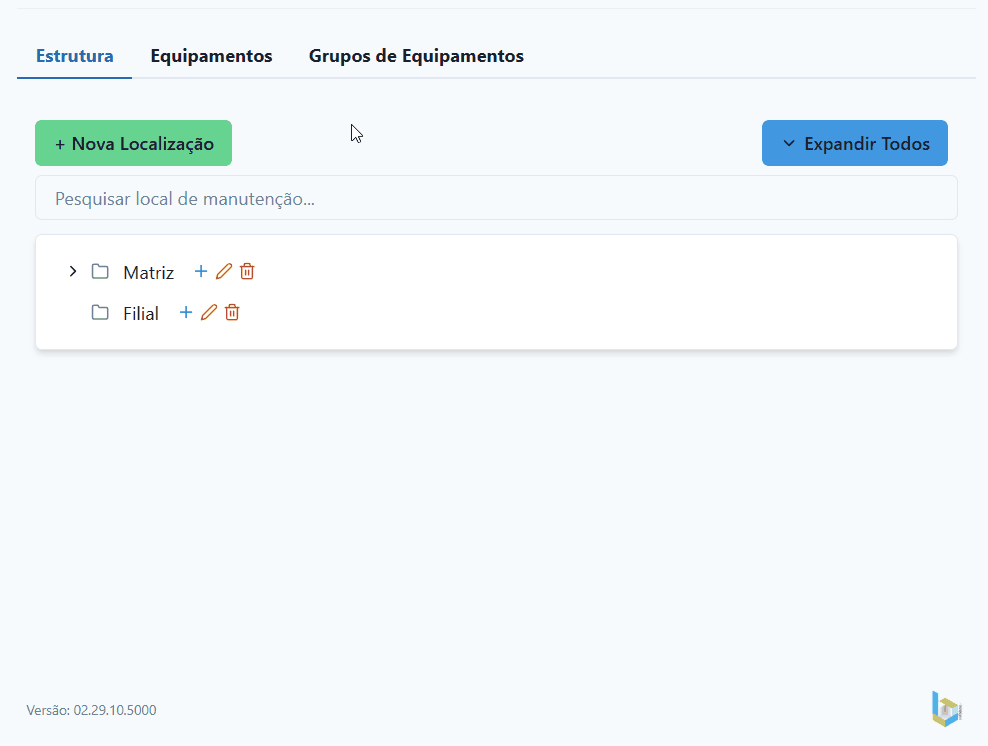Open the pencil editor for Filial

(x=208, y=312)
